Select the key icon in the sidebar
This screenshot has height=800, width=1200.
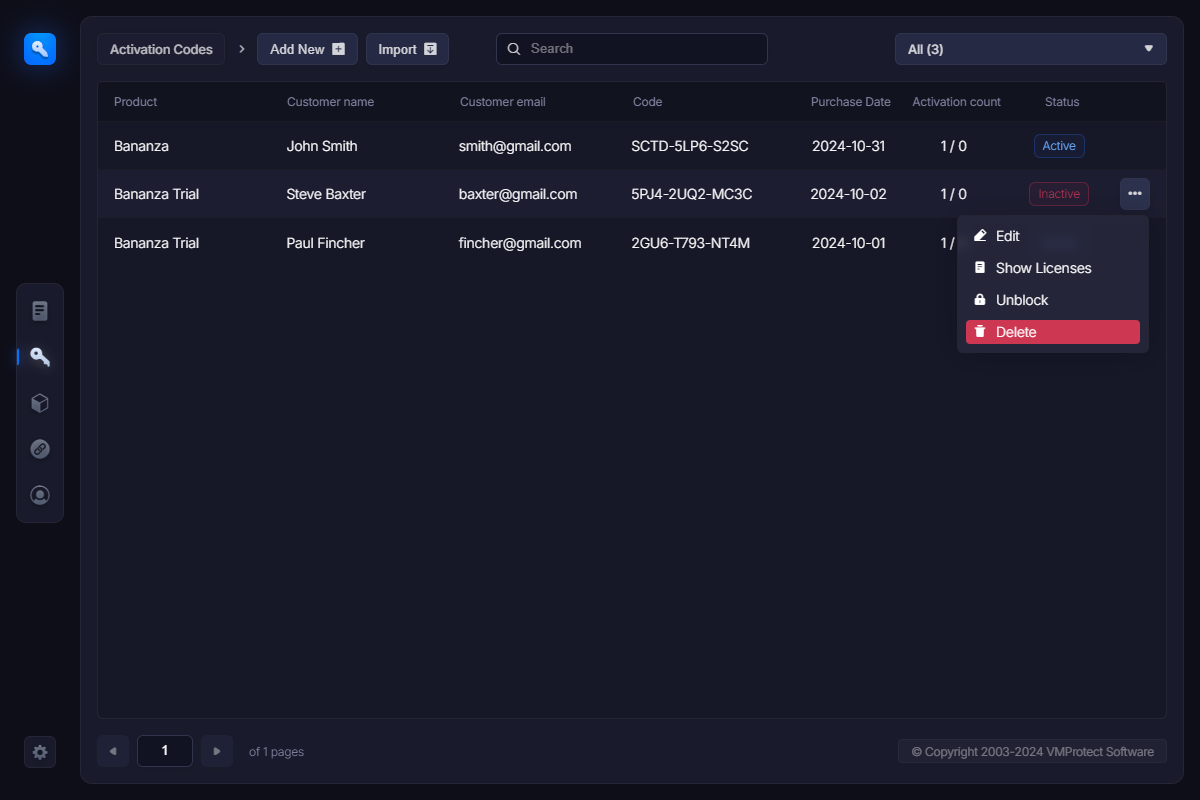(x=40, y=357)
